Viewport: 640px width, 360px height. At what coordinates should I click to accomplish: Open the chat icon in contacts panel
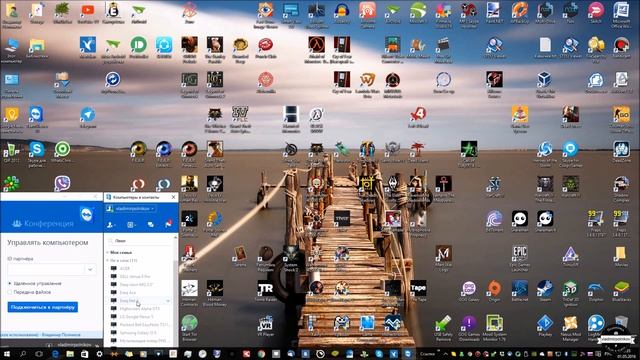tap(151, 224)
